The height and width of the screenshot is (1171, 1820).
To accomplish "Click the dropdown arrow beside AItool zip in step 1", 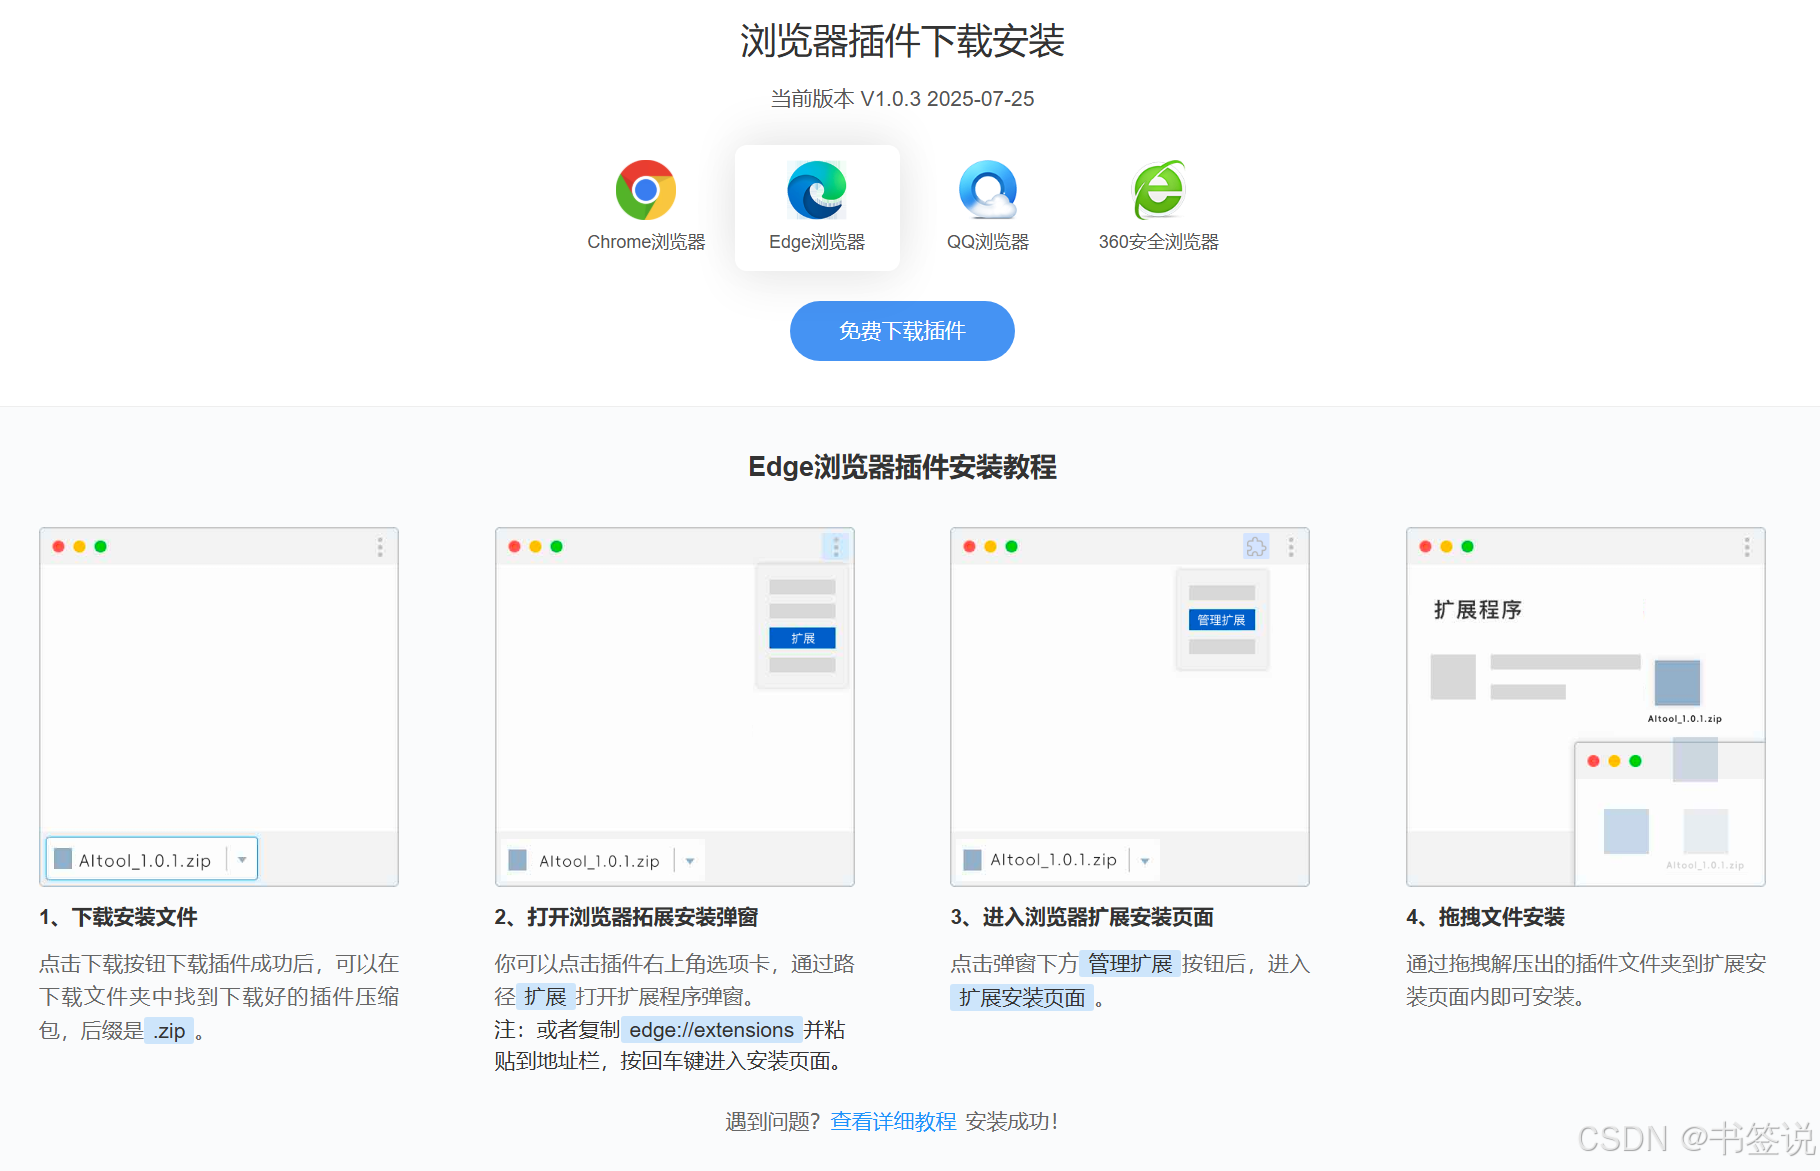I will pyautogui.click(x=242, y=860).
